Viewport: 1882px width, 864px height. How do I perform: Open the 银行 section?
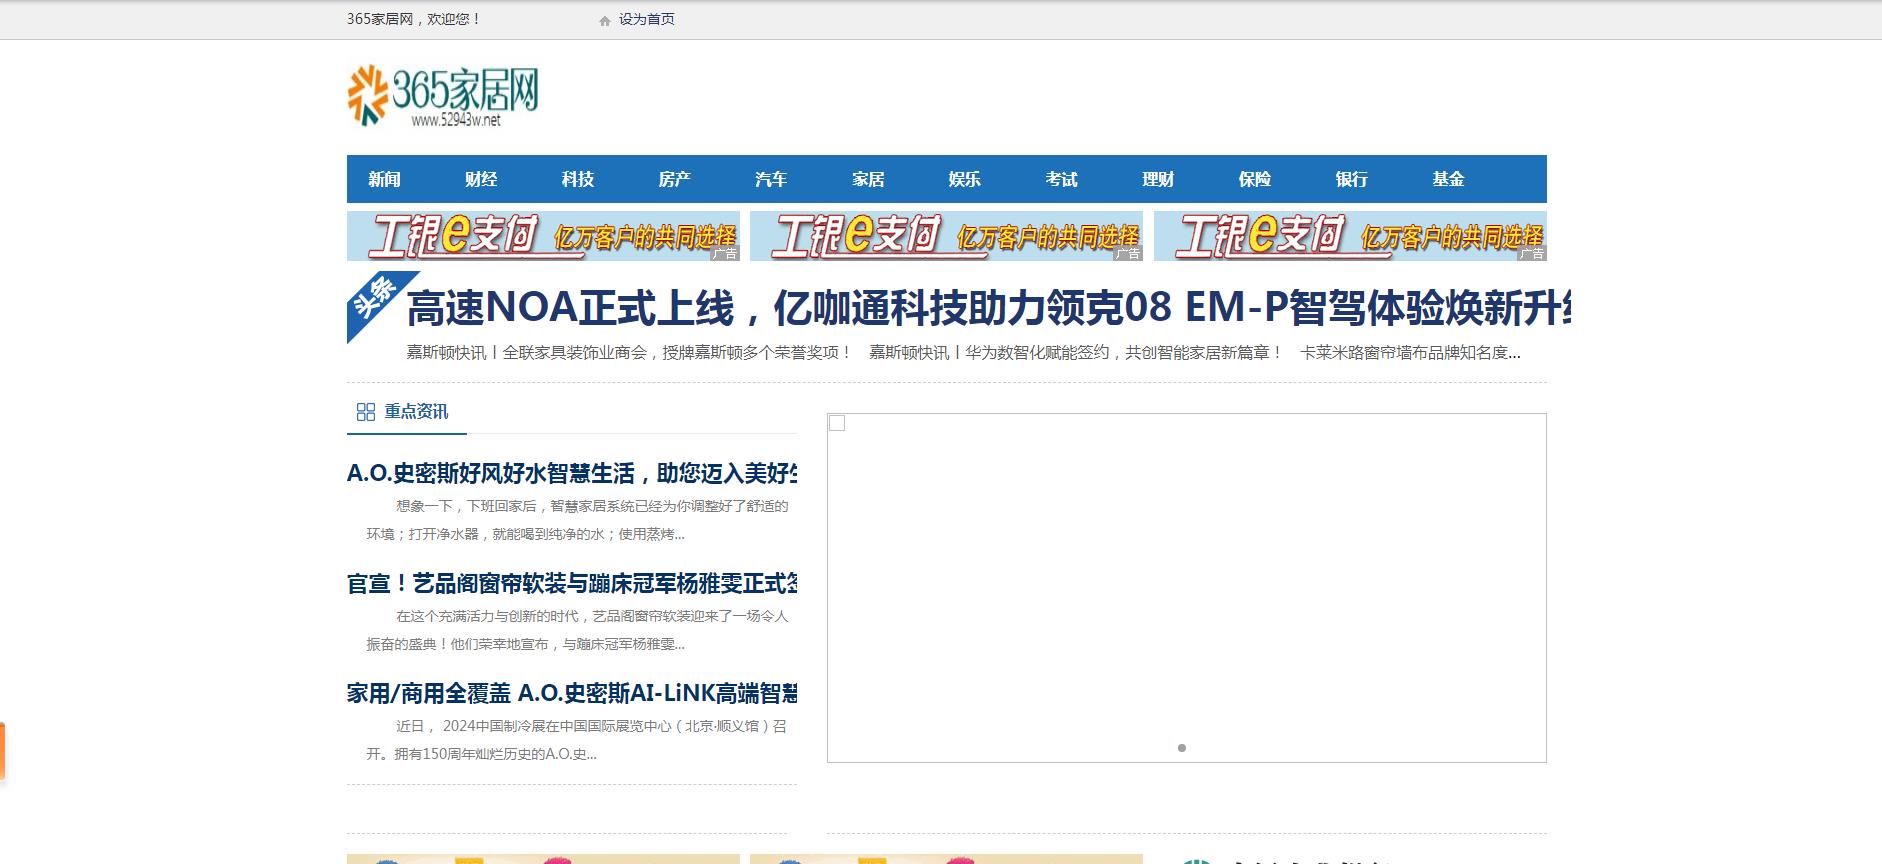1351,179
